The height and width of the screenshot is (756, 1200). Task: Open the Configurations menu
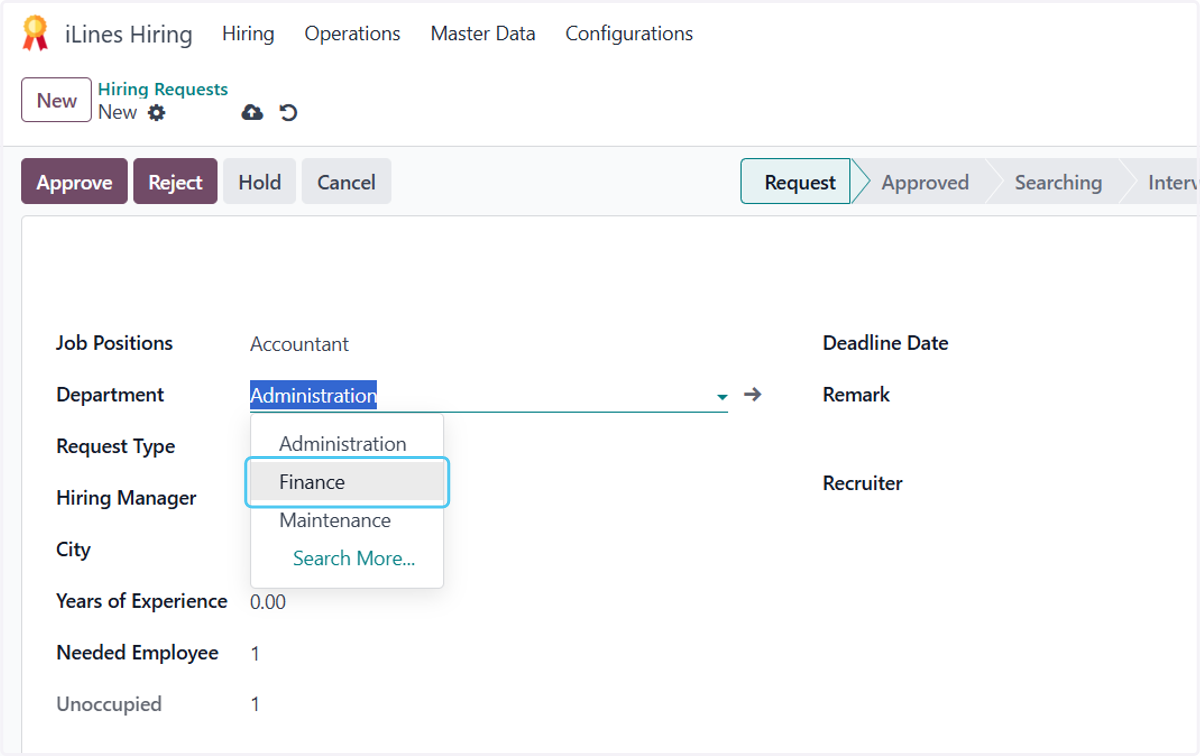tap(629, 33)
